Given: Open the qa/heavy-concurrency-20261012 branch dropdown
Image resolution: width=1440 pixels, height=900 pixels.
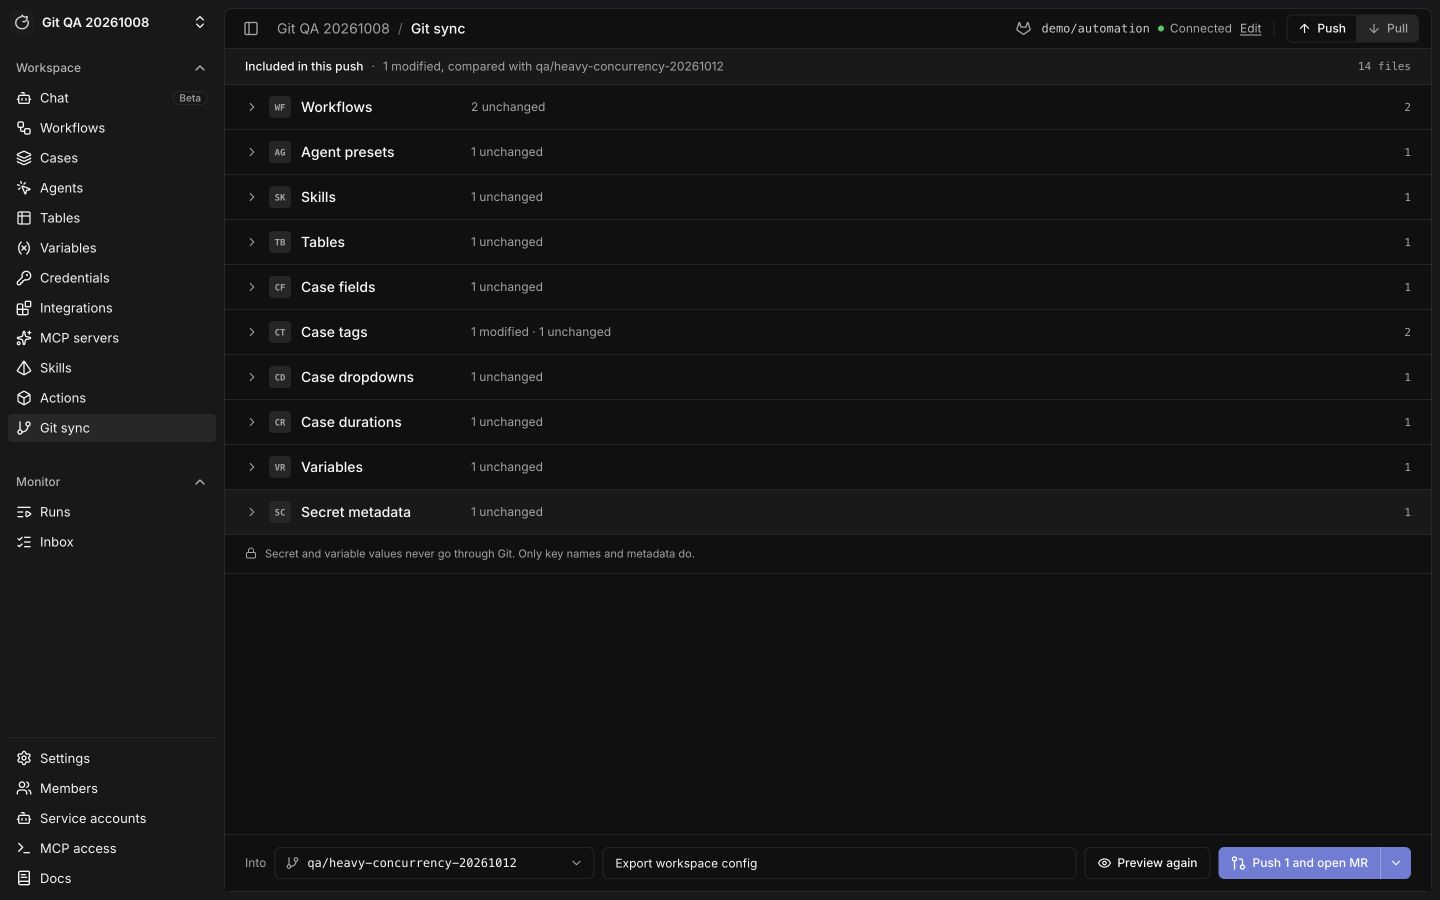Looking at the screenshot, I should 434,863.
